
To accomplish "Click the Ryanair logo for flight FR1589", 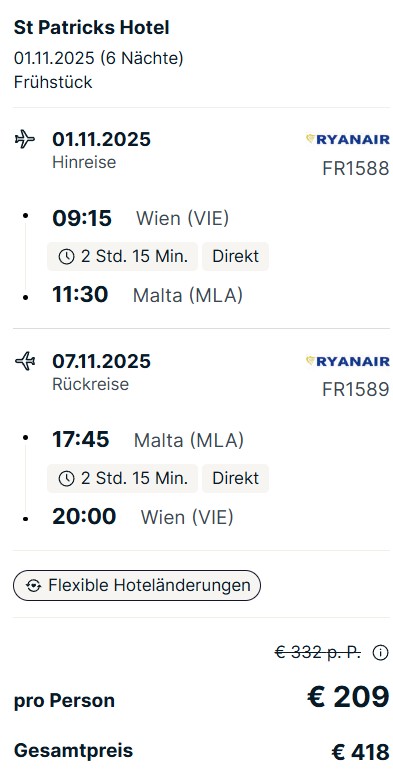I will tap(348, 361).
